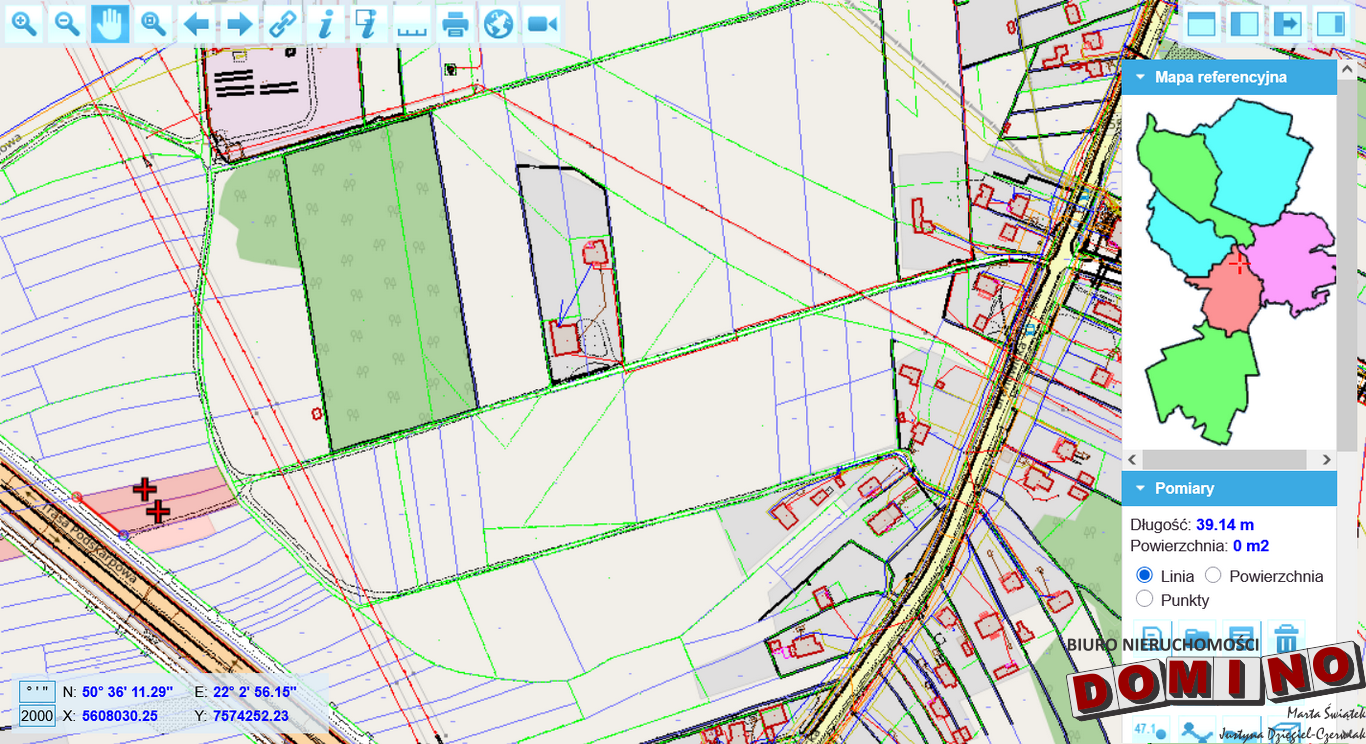Open the ruler measurement tool
Screen dimensions: 1366x744
[x=411, y=24]
